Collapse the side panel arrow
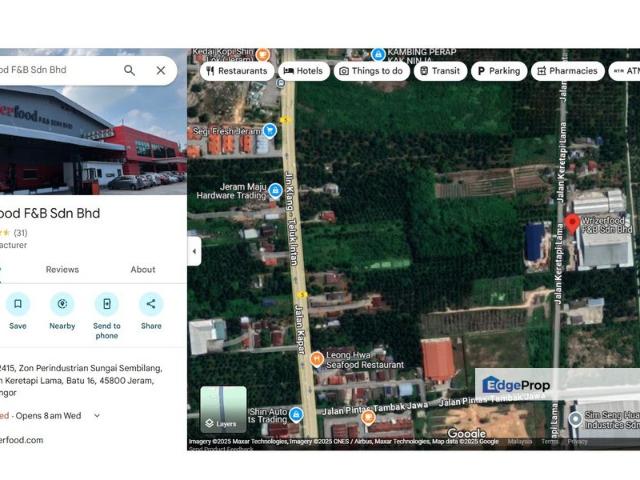The image size is (640, 480). click(194, 251)
